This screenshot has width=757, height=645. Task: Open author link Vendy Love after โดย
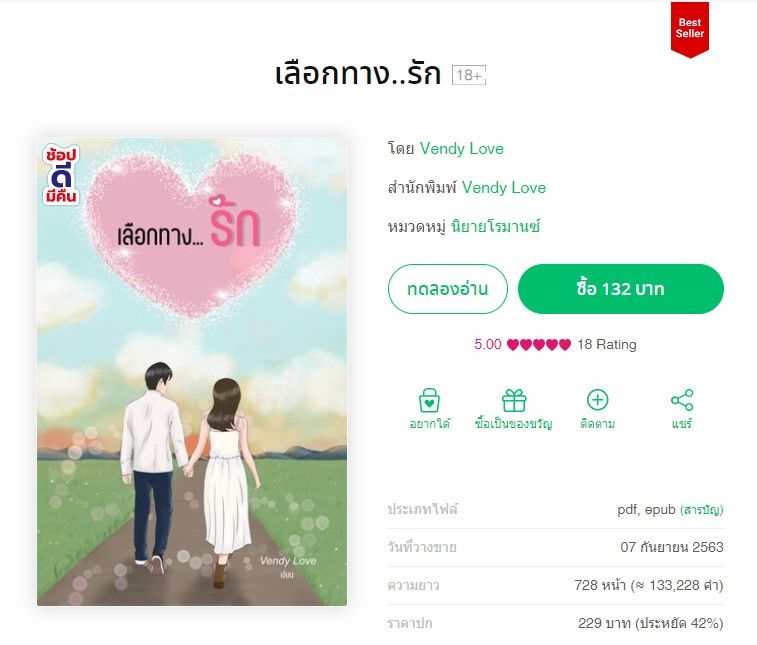point(462,148)
